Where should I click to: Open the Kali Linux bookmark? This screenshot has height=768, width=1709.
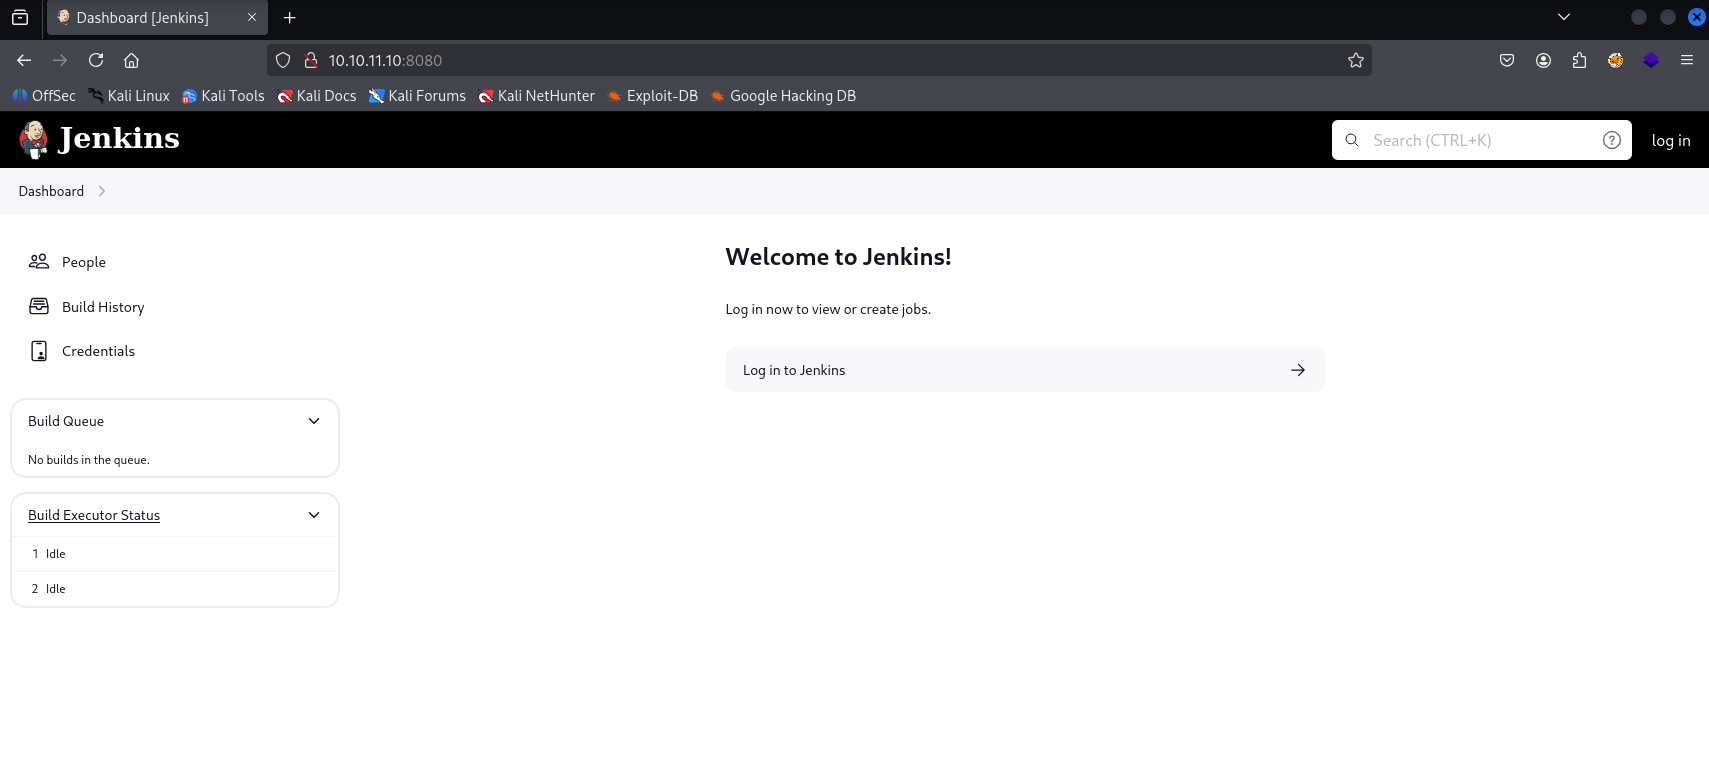click(x=129, y=96)
